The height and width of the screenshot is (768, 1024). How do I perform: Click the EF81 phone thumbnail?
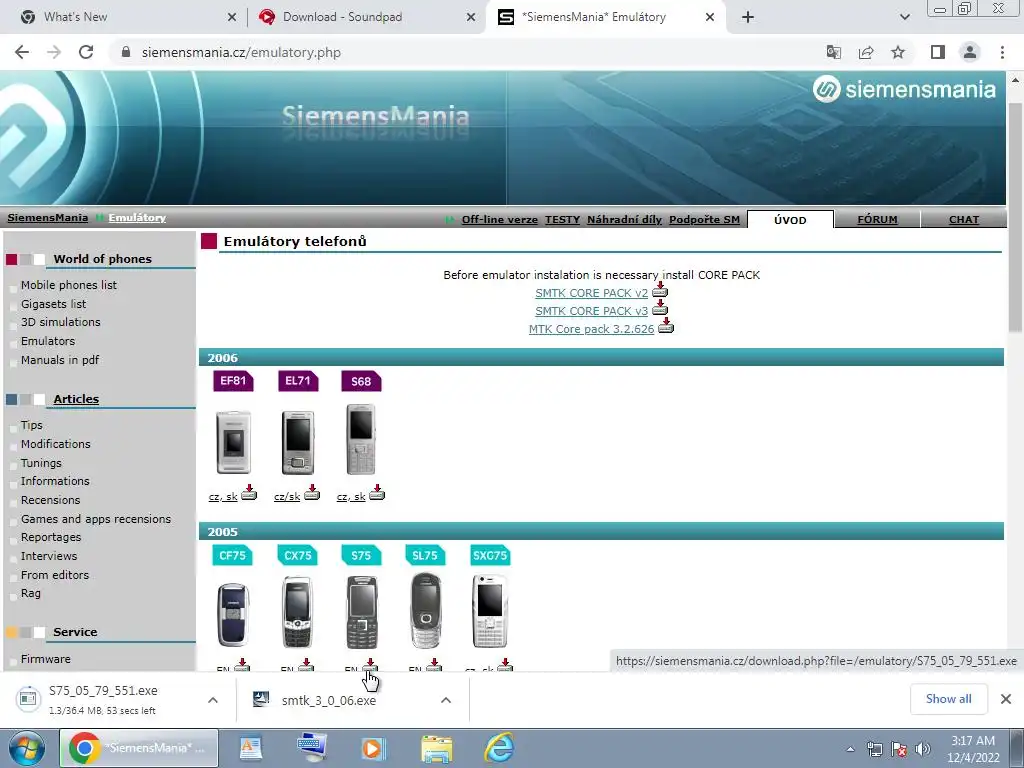pos(233,441)
